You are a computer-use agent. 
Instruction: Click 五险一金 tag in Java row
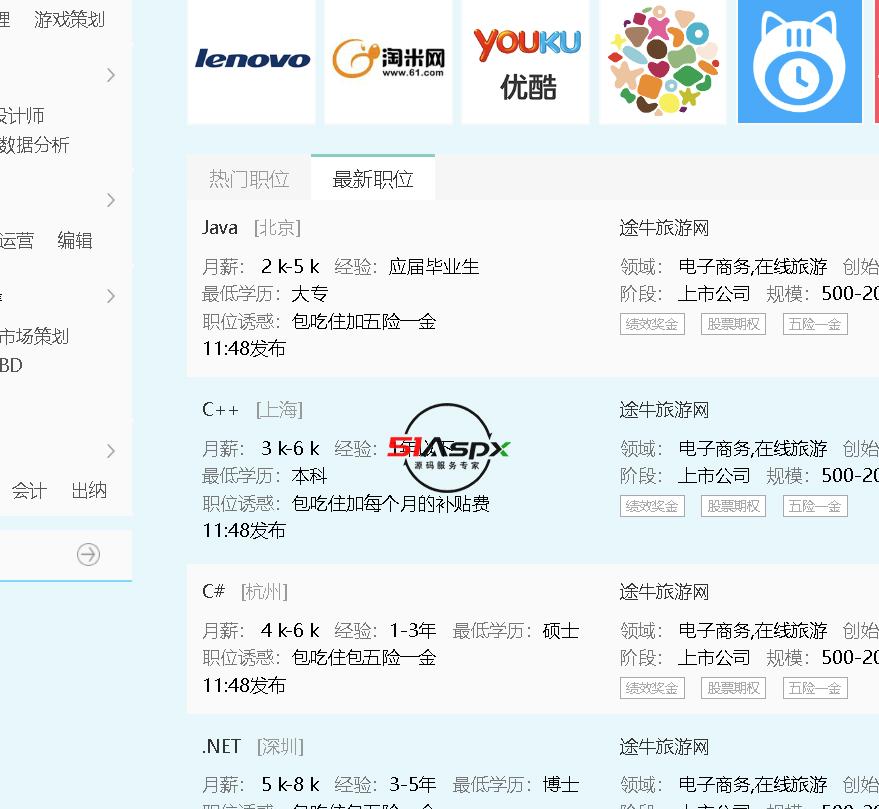pyautogui.click(x=815, y=324)
